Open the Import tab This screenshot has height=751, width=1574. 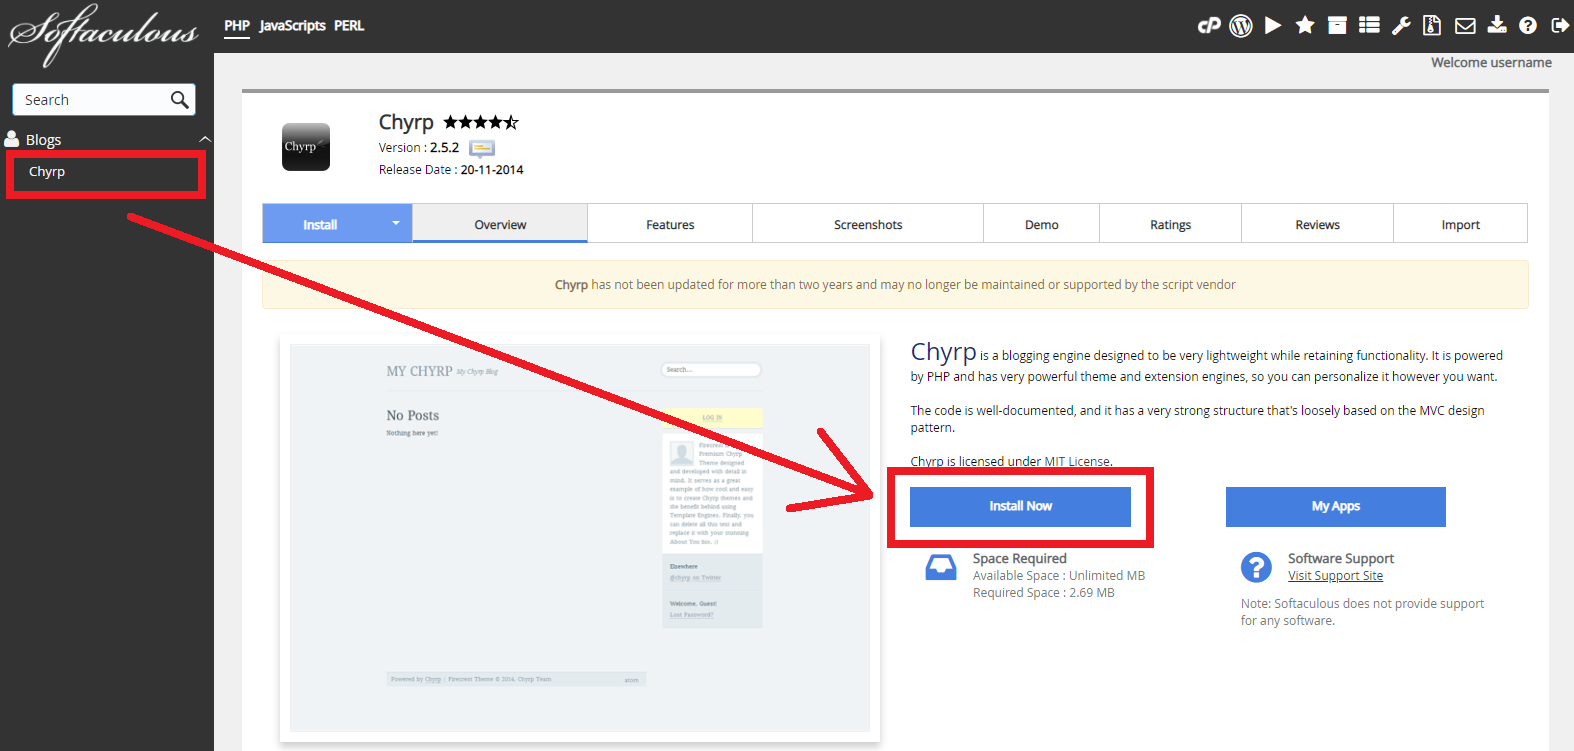coord(1460,224)
